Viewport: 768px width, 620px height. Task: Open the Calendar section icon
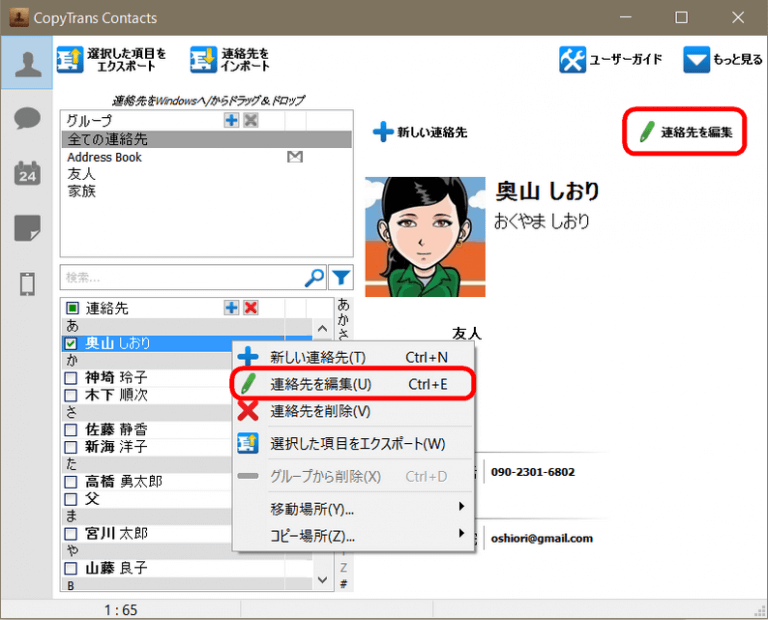coord(27,173)
